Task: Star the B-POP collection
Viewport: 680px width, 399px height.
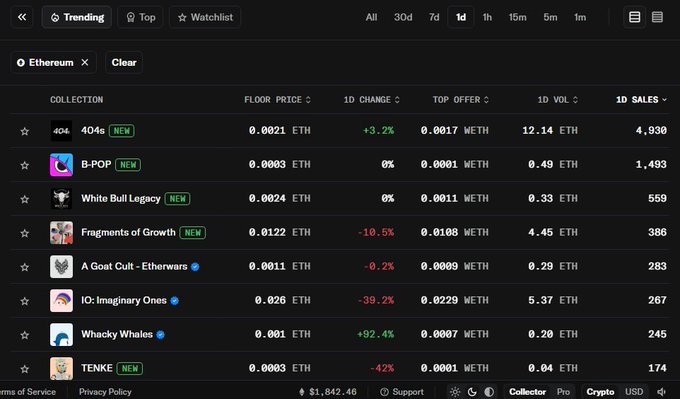Action: pyautogui.click(x=25, y=165)
